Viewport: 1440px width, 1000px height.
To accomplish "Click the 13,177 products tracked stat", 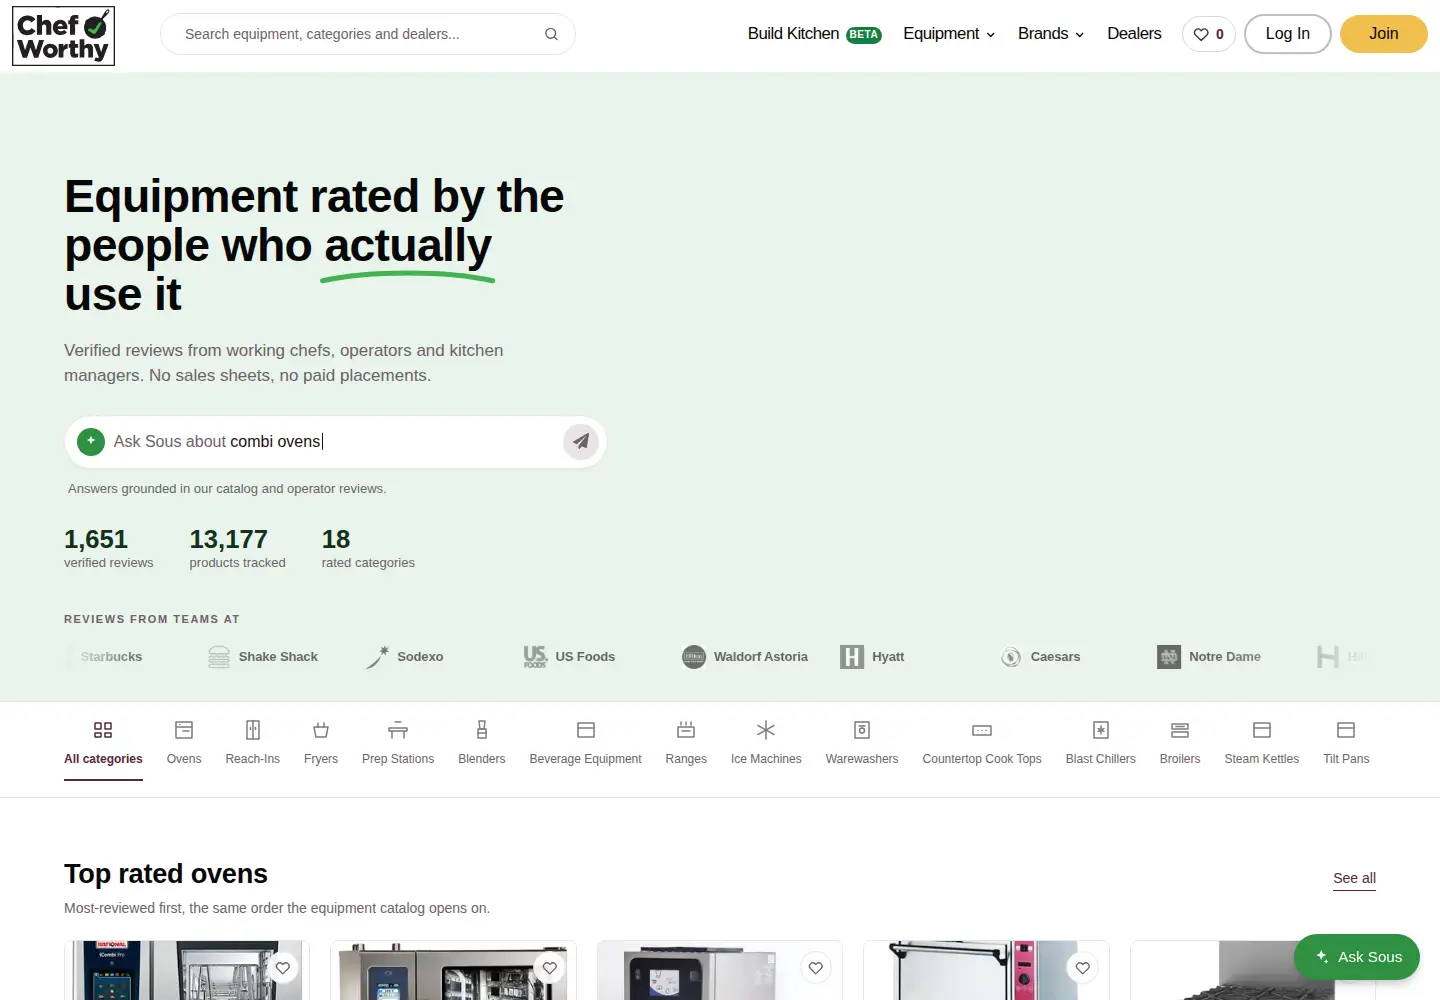I will [x=238, y=548].
